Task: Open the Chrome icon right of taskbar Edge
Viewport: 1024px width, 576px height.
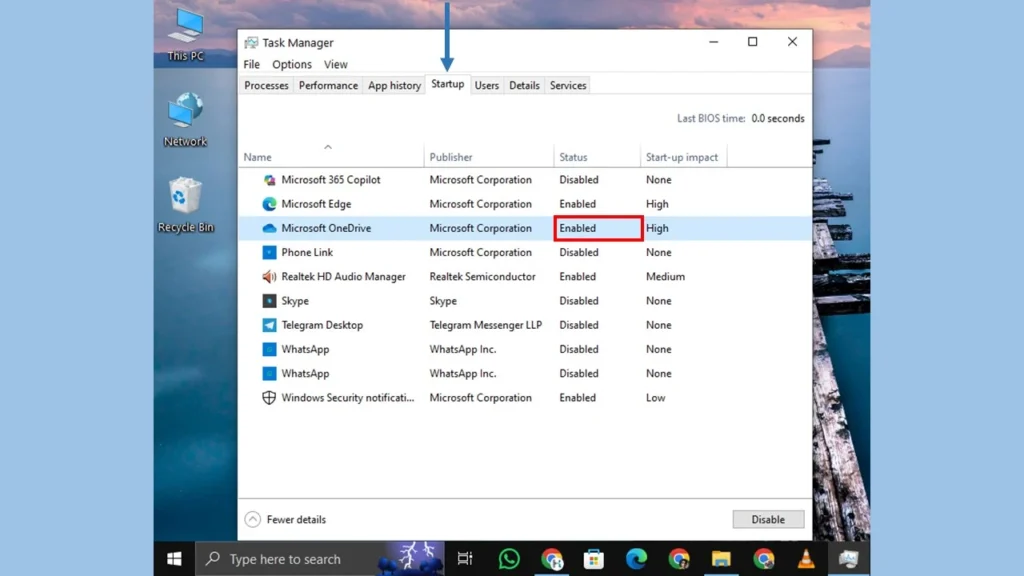Action: point(679,559)
